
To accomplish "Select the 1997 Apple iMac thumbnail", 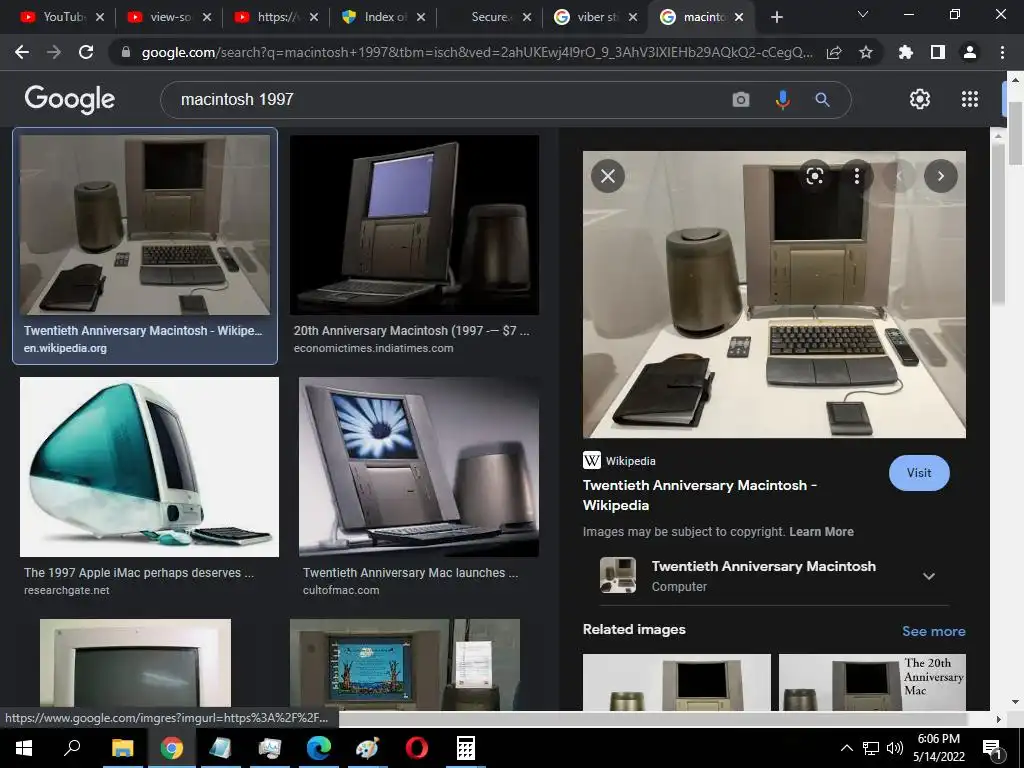I will (149, 467).
